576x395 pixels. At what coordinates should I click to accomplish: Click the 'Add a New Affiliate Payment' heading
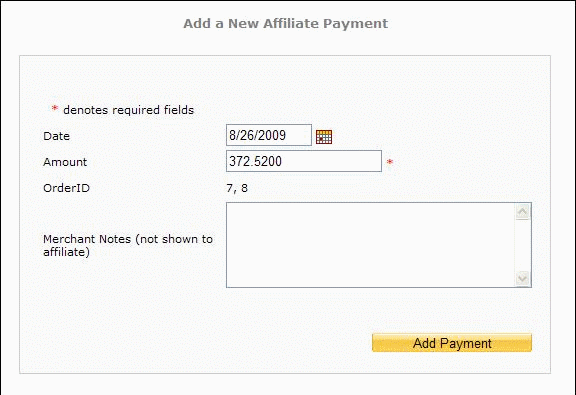click(285, 24)
